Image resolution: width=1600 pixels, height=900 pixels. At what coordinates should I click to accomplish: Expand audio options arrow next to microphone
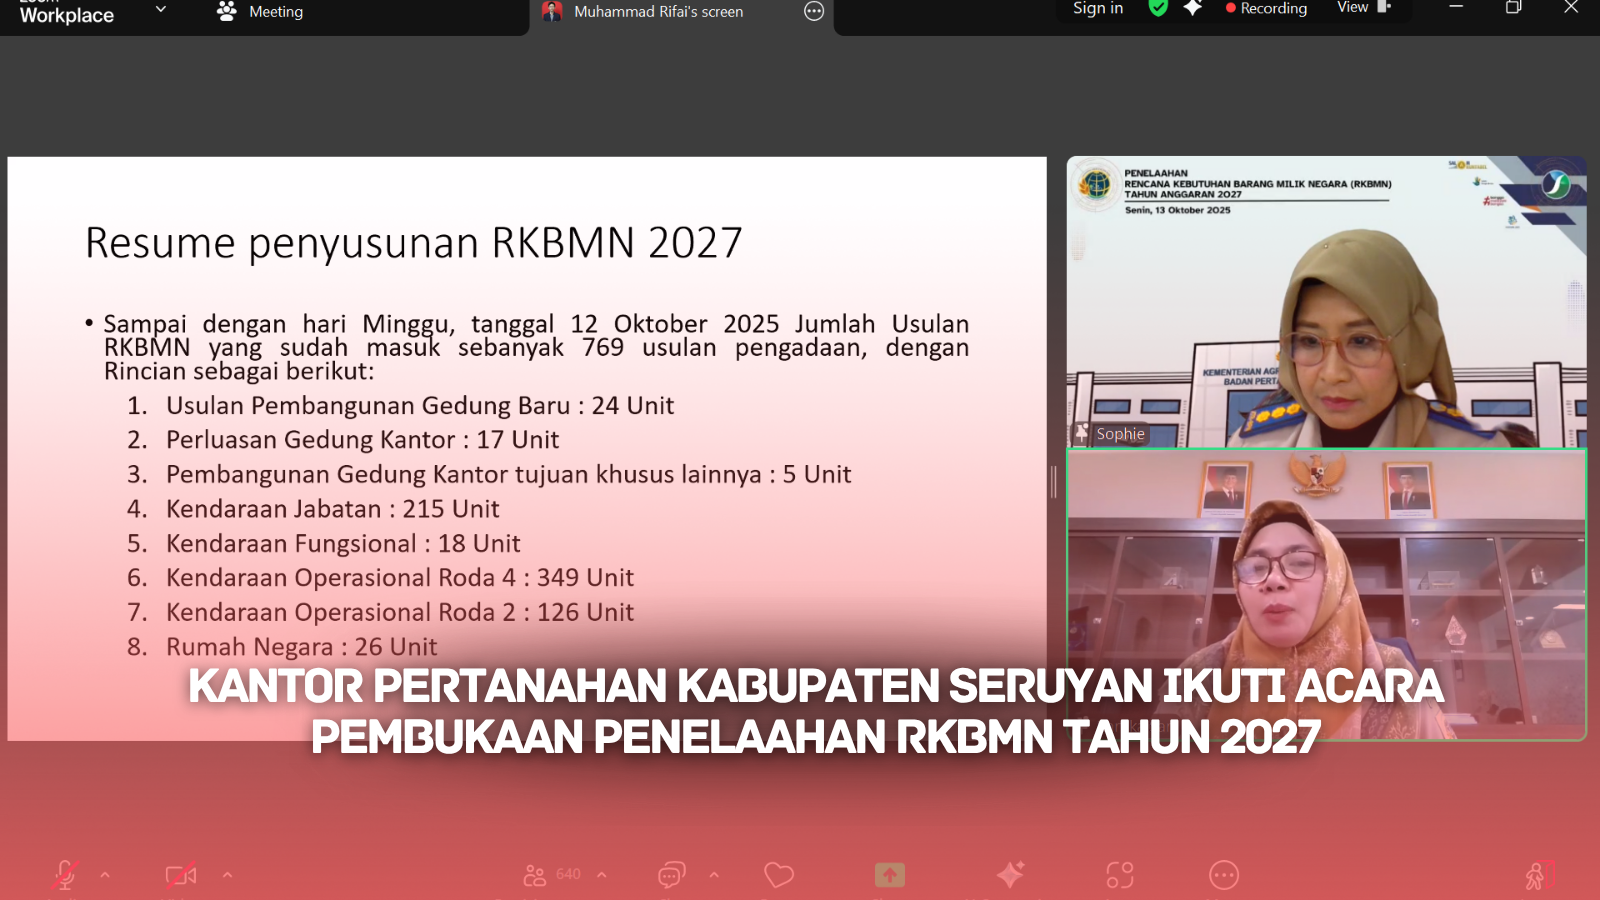click(x=105, y=875)
